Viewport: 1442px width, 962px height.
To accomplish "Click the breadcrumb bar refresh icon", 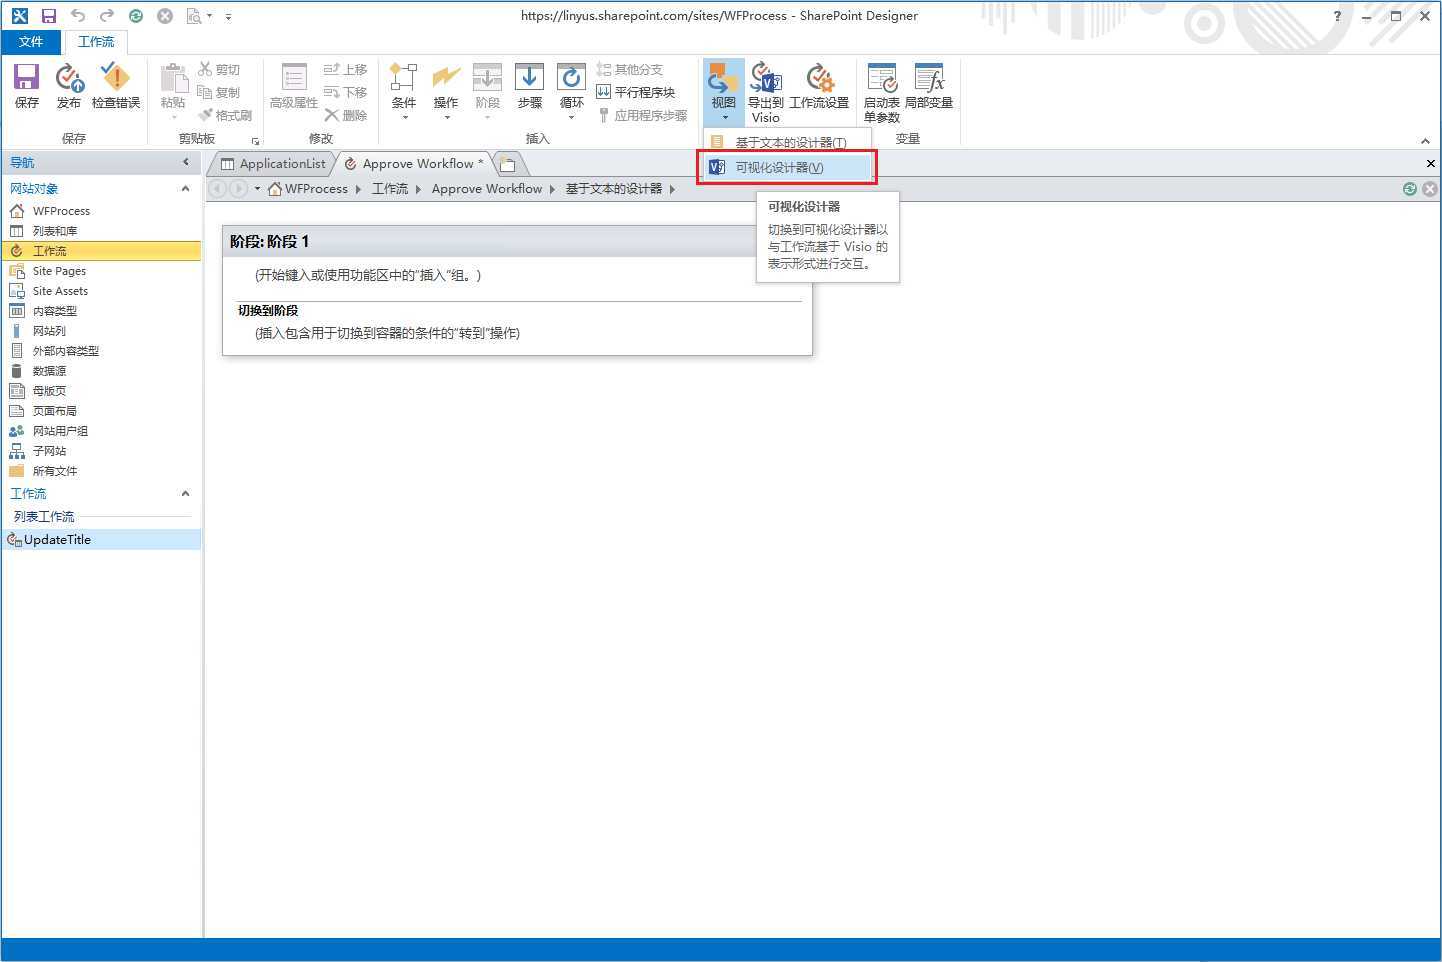I will [x=1410, y=189].
